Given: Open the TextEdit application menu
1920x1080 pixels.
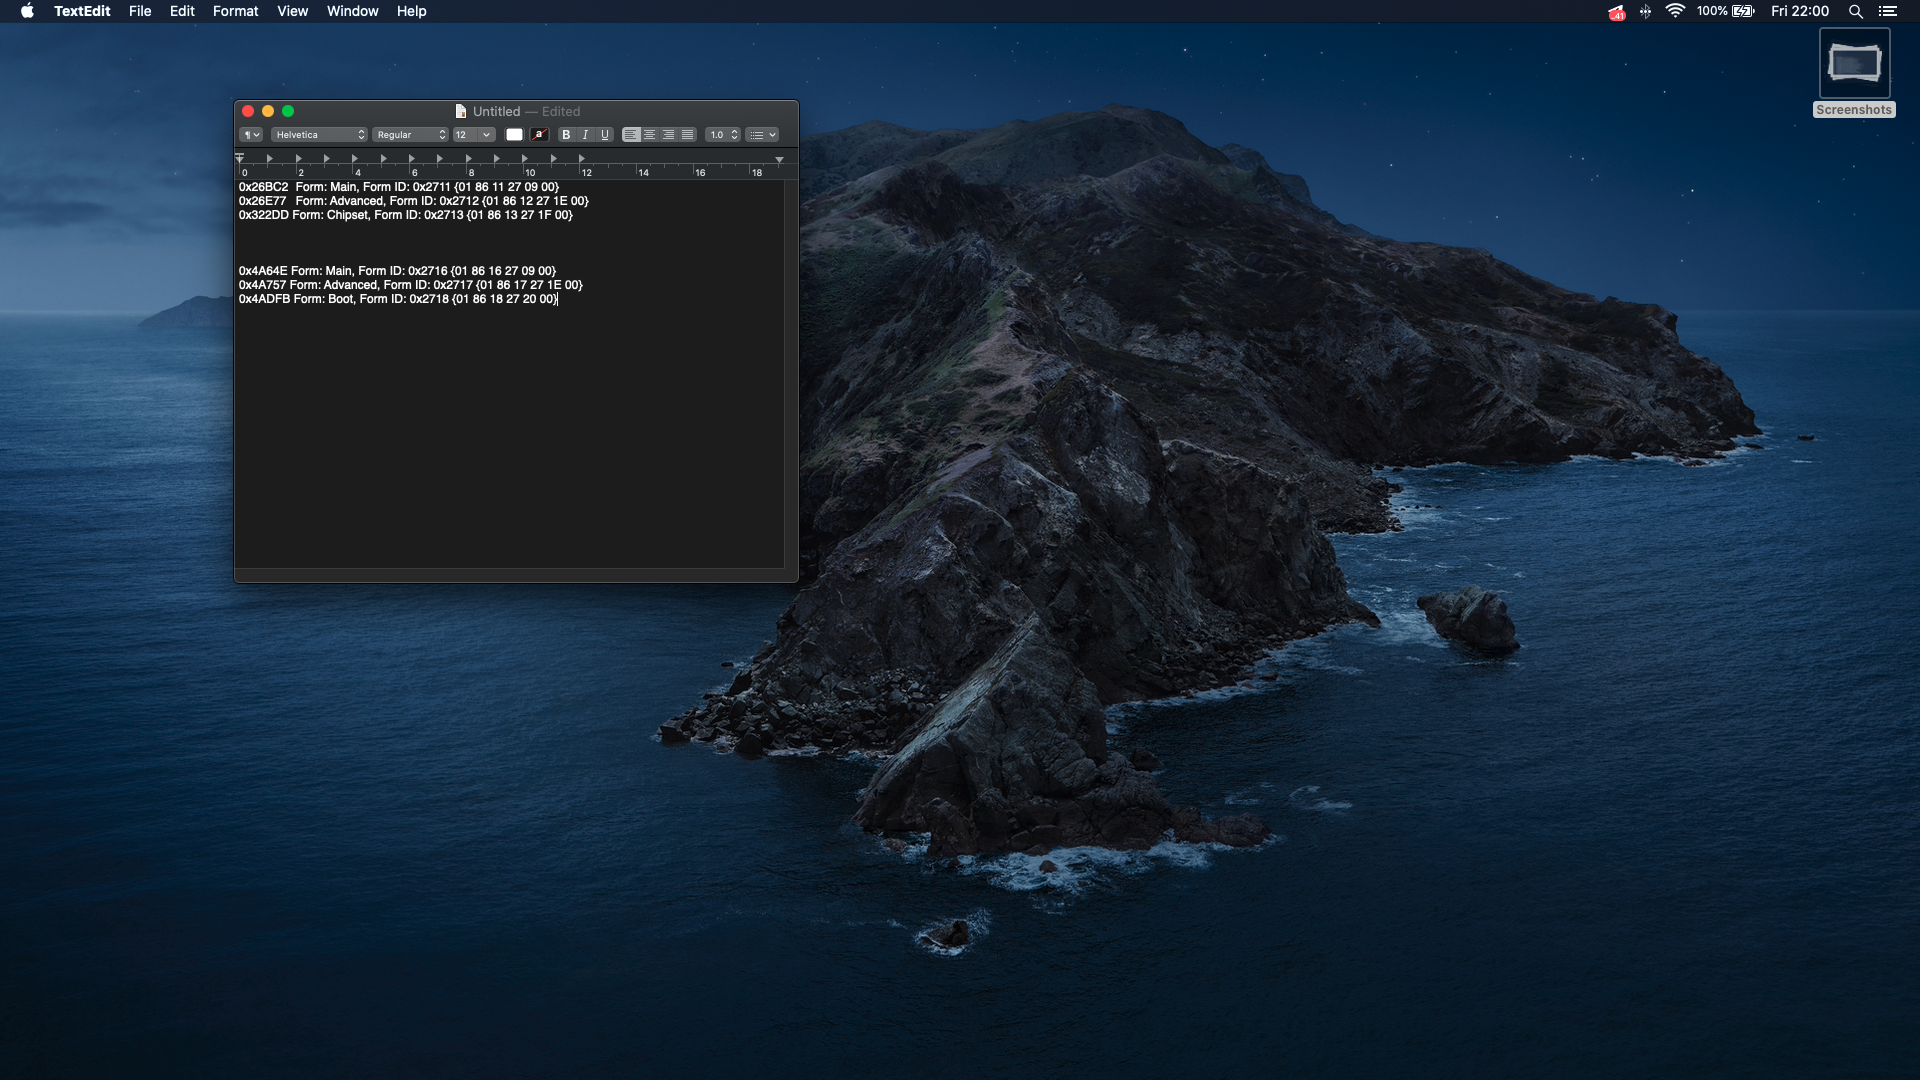Looking at the screenshot, I should (82, 11).
